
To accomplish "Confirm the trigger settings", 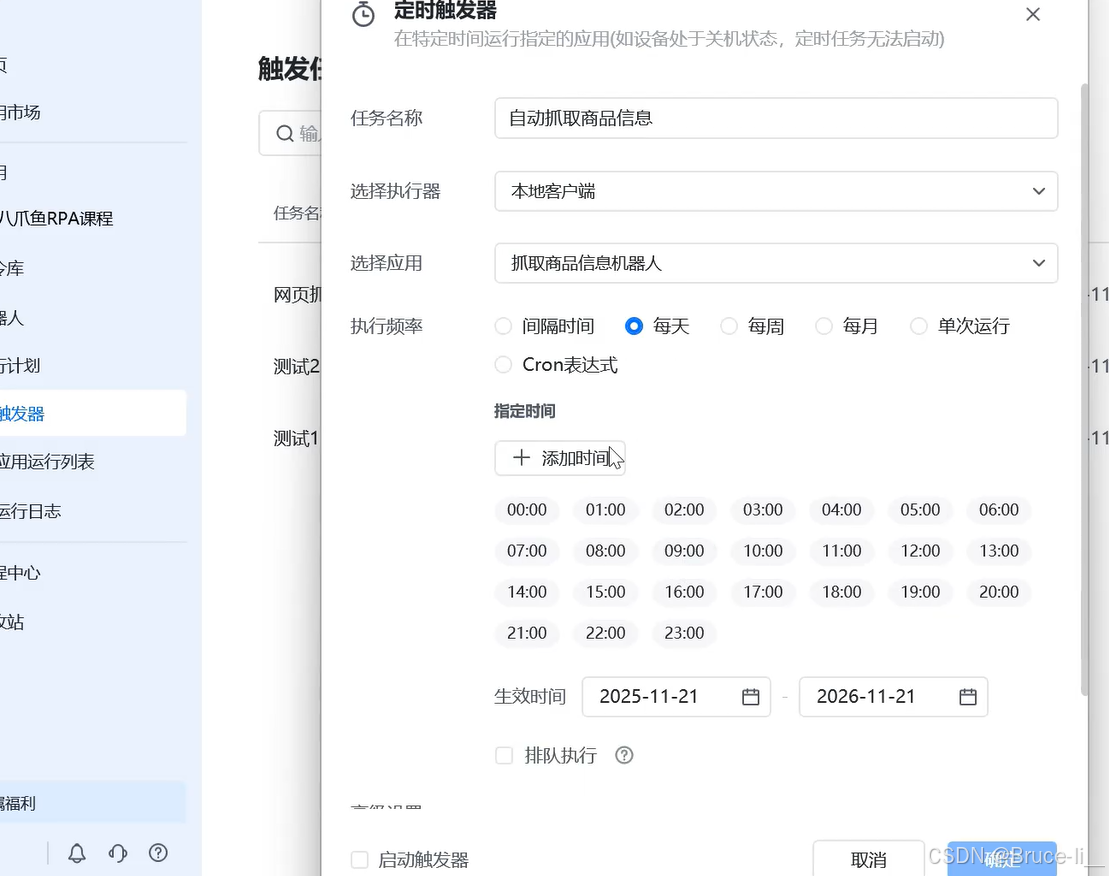I will (x=1001, y=859).
